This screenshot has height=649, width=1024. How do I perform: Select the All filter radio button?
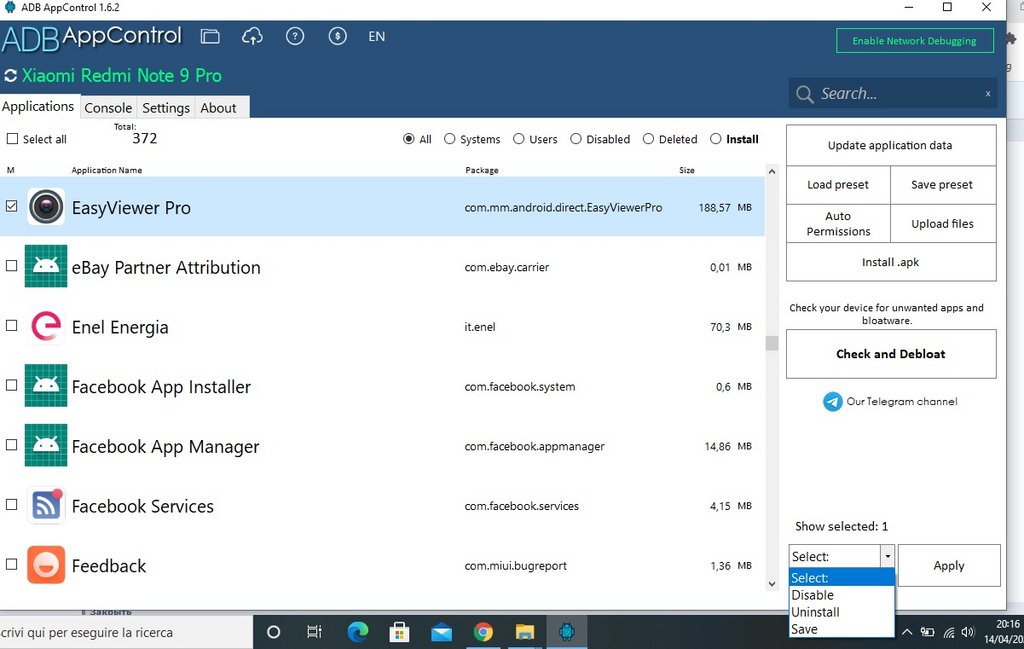[409, 138]
